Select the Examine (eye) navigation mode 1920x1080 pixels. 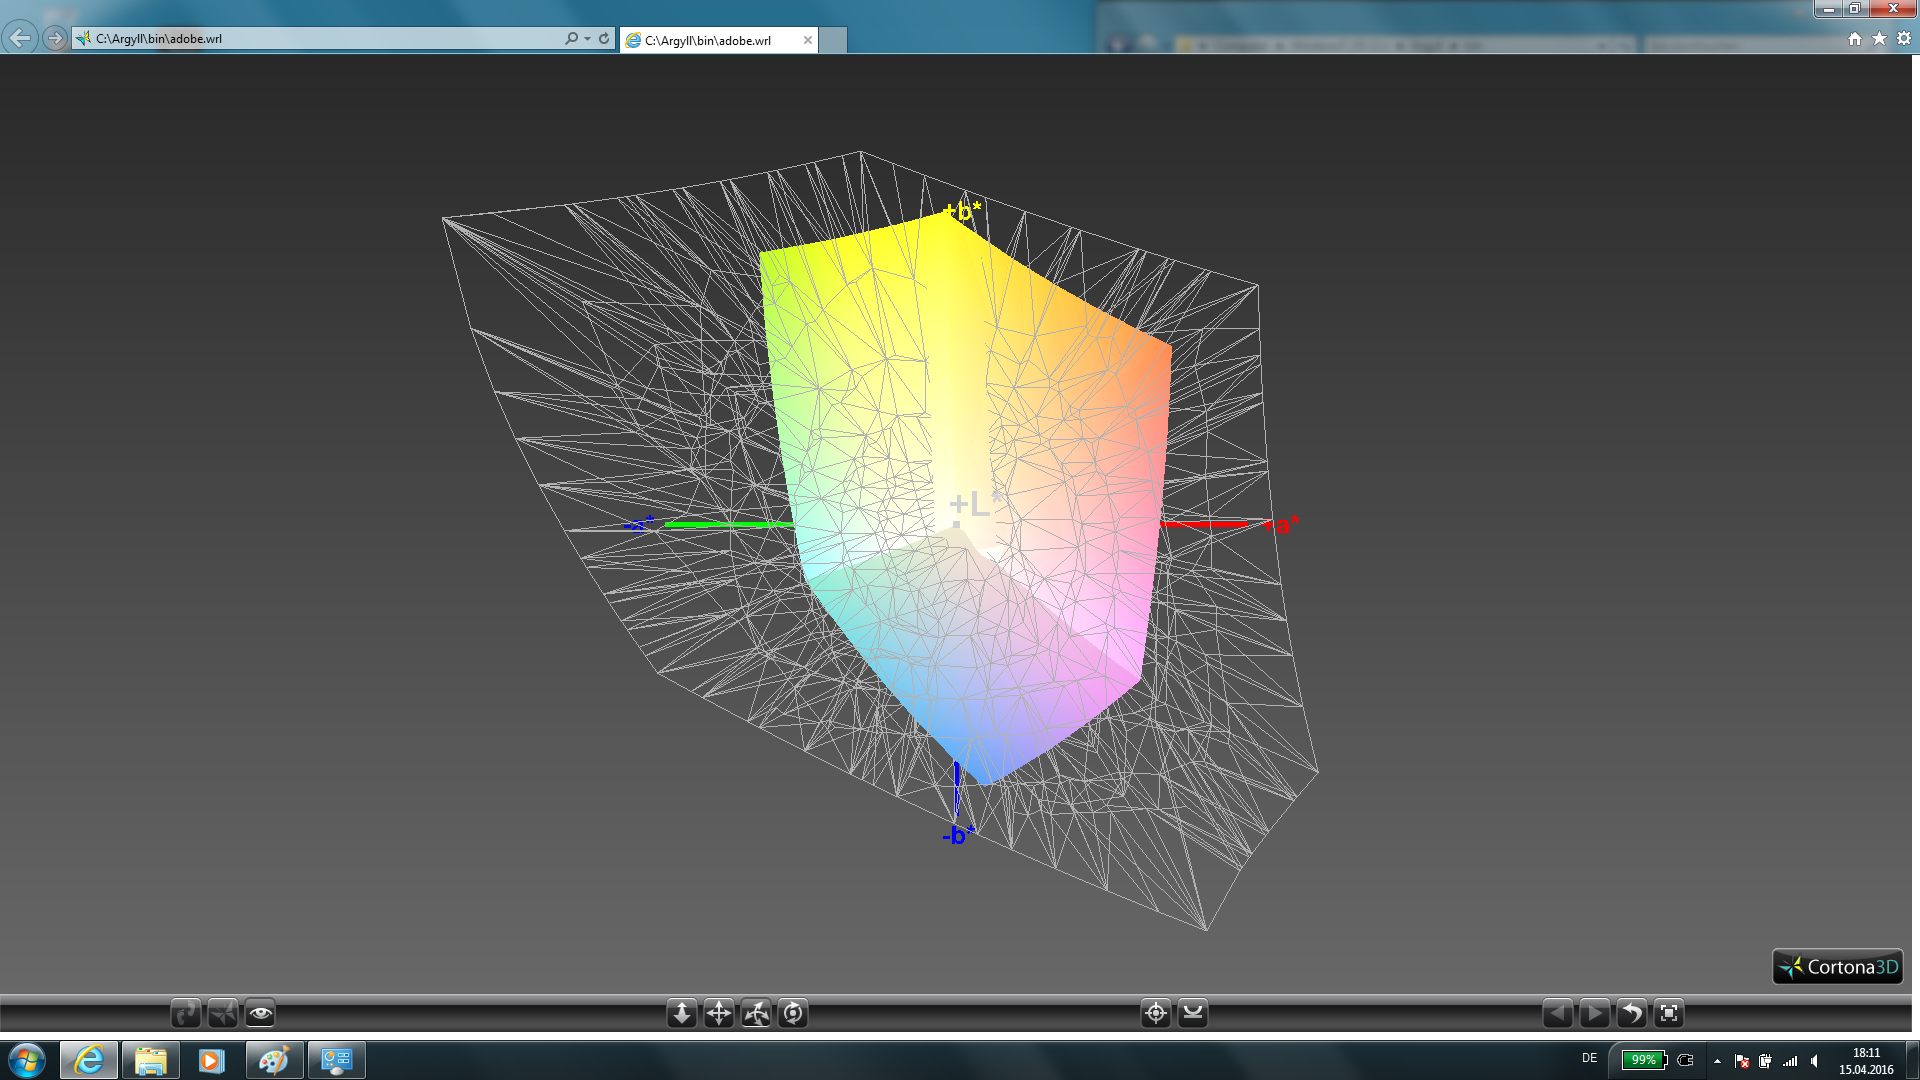coord(260,1013)
